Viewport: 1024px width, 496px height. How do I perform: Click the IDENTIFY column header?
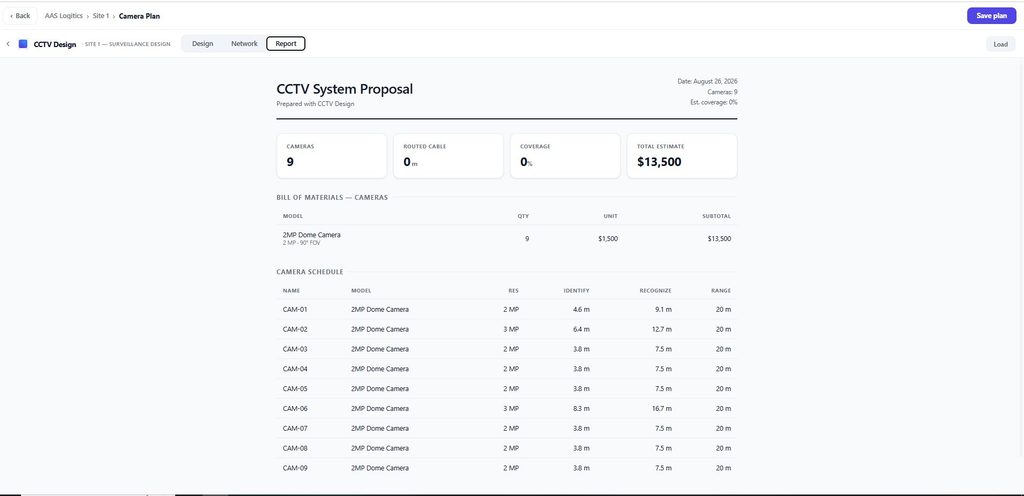click(x=577, y=290)
